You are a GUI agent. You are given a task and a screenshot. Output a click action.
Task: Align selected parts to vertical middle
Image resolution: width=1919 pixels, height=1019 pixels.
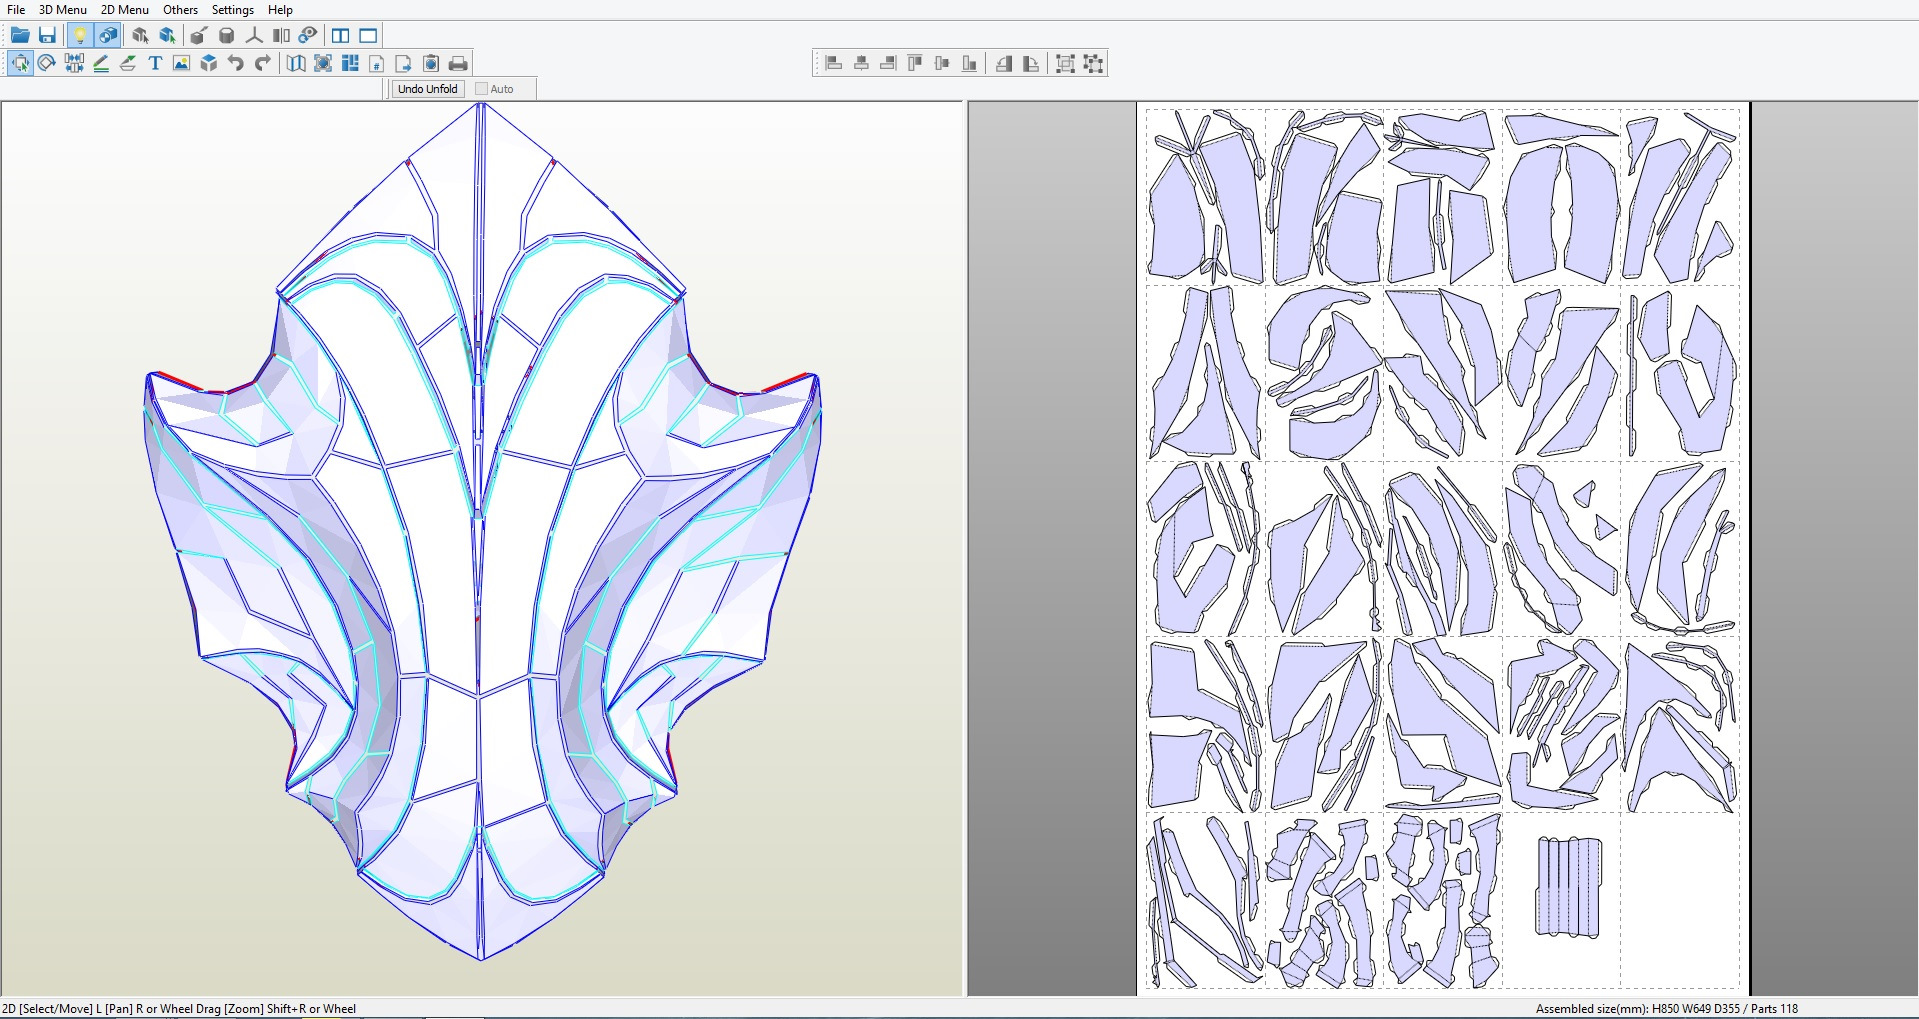click(942, 64)
